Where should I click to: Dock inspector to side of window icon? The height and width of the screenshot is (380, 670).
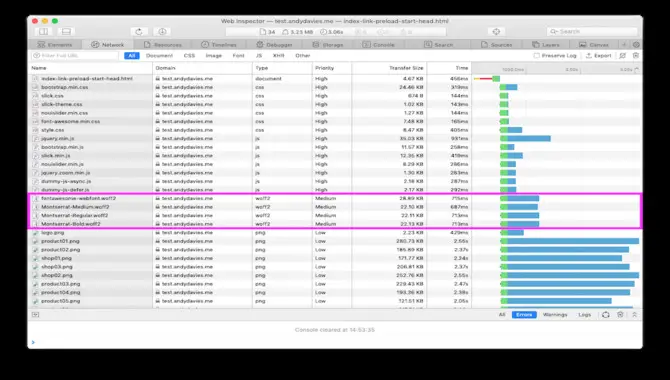click(x=44, y=32)
